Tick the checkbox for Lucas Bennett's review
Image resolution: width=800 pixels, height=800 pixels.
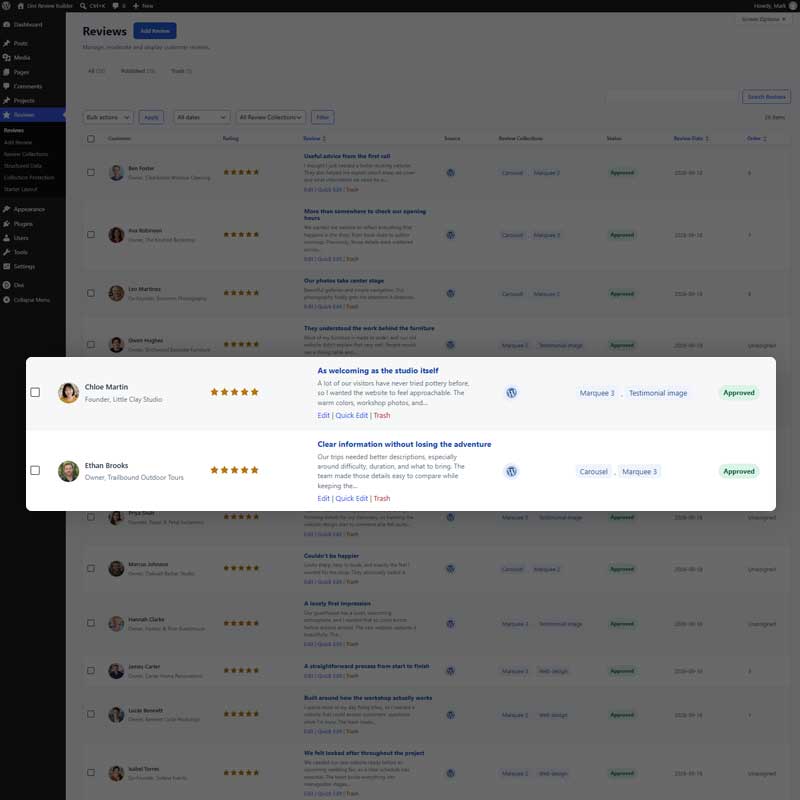coord(91,714)
